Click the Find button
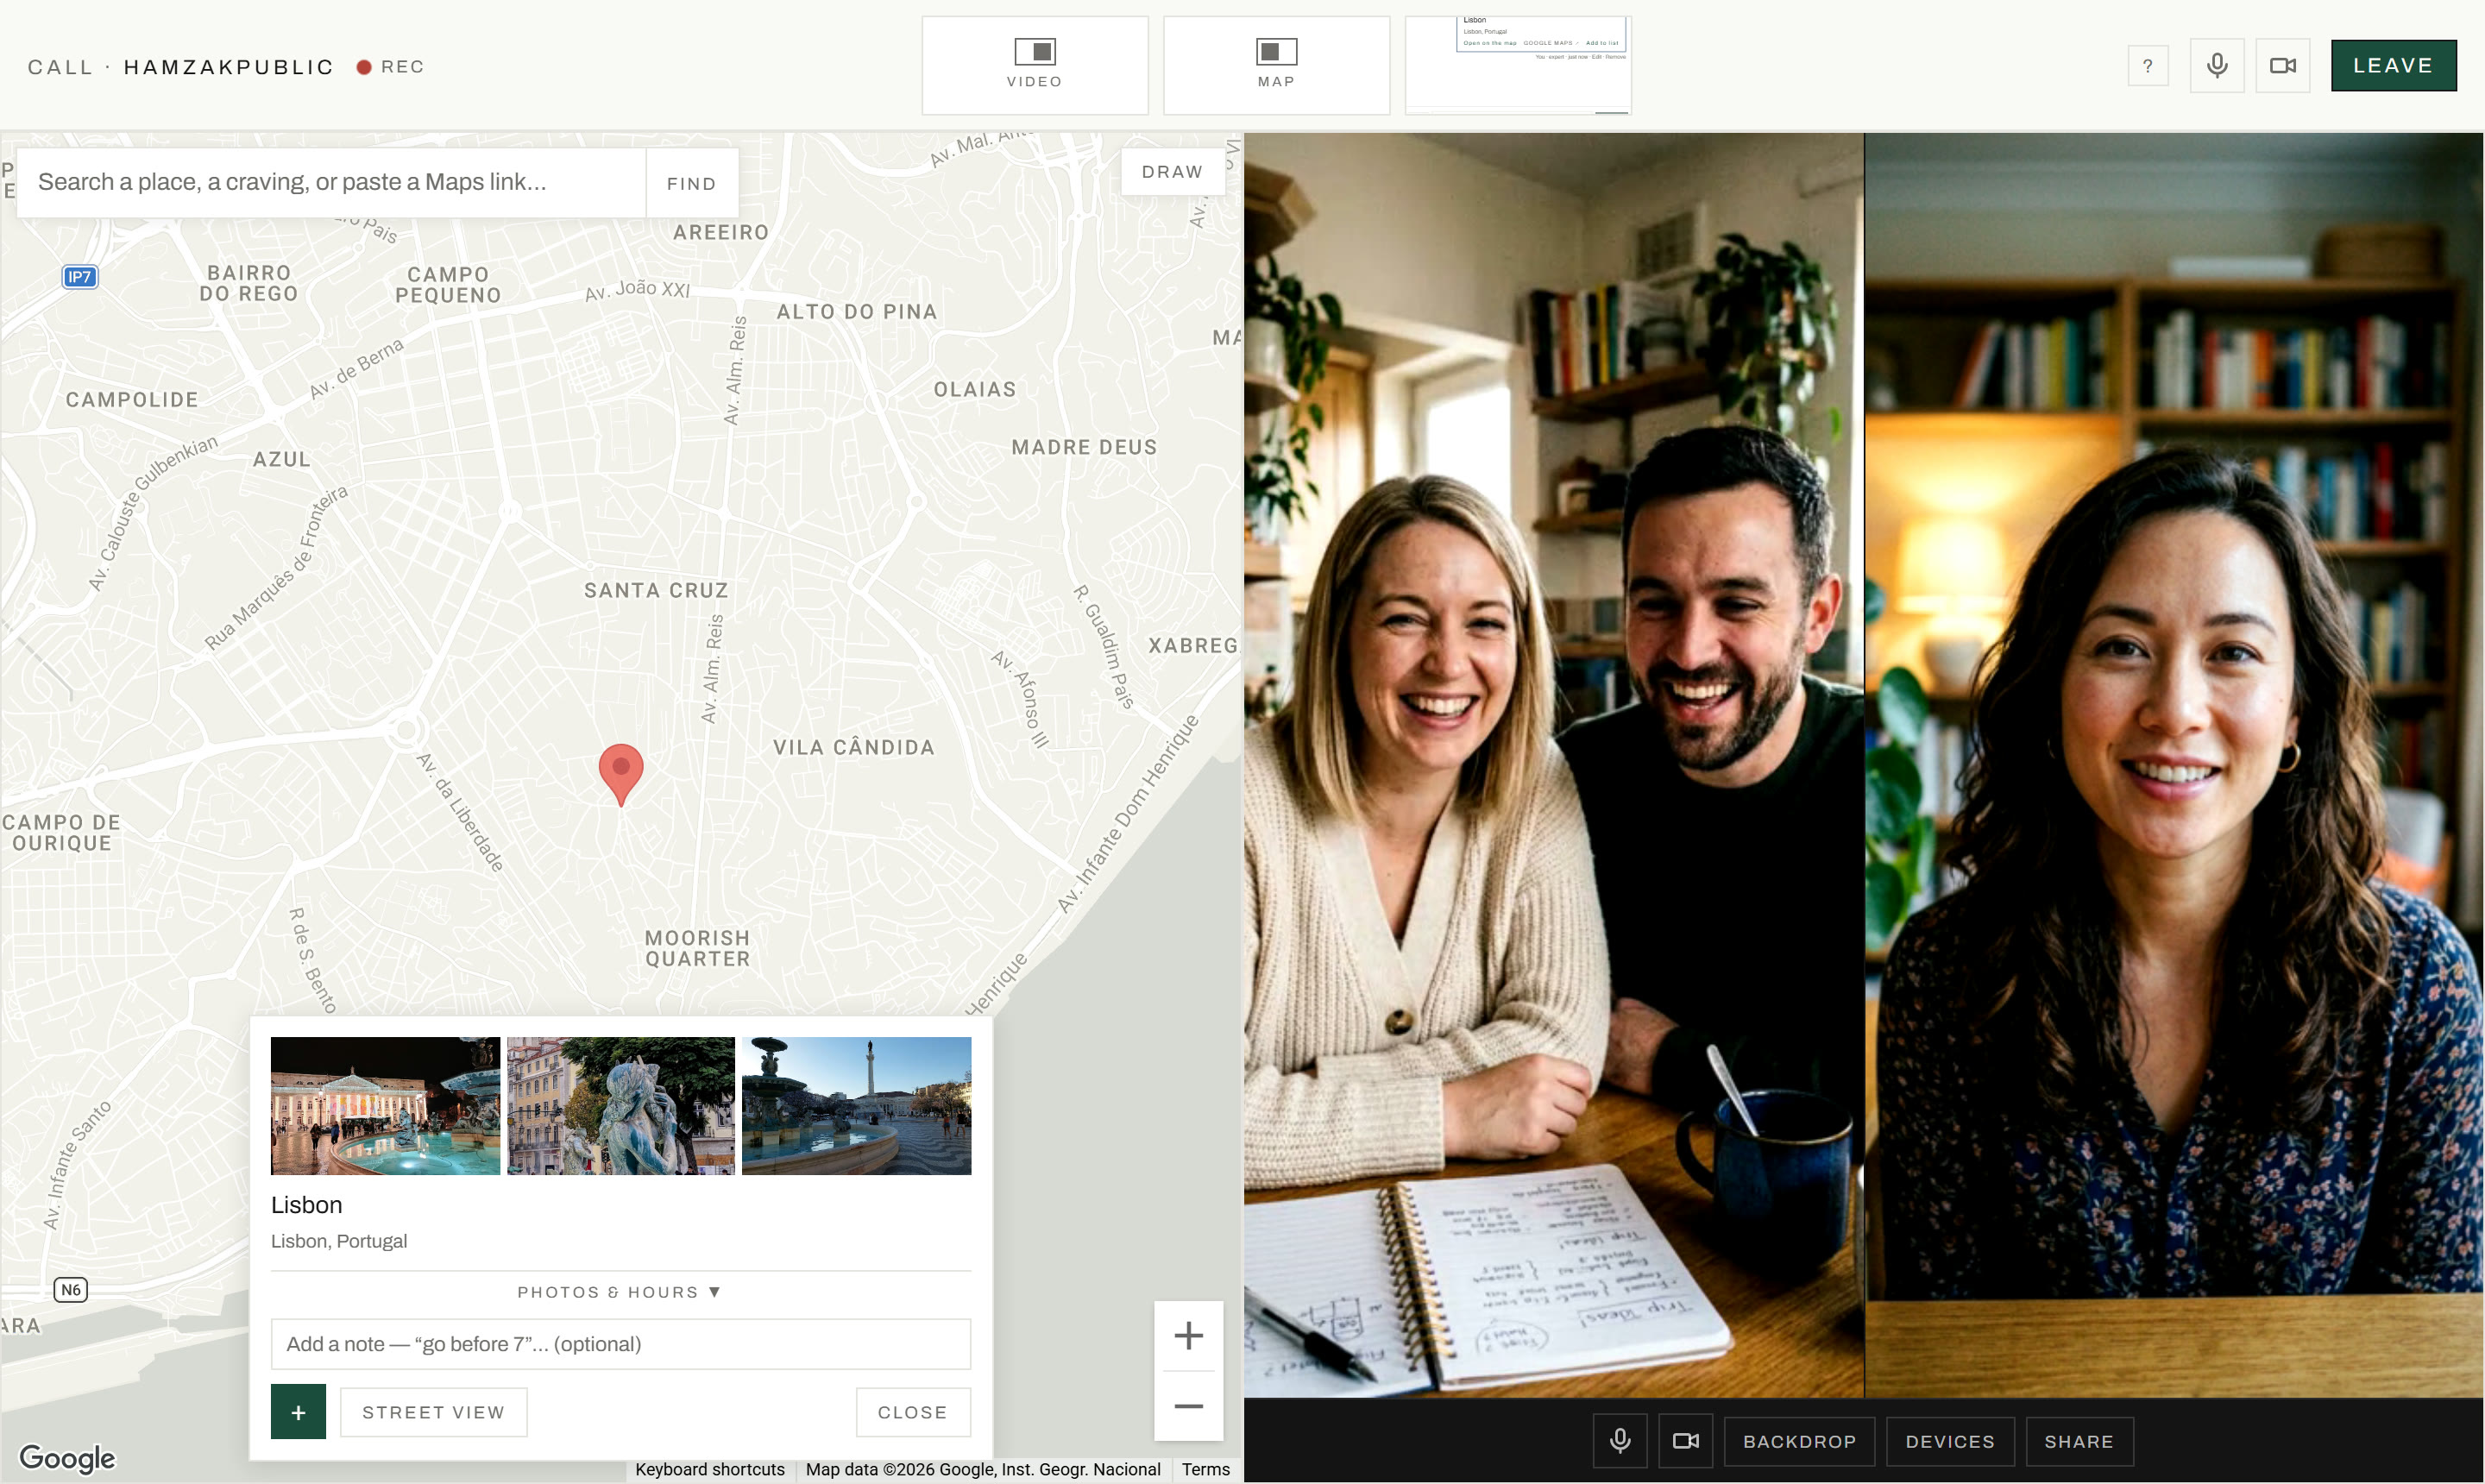2485x1484 pixels. pos(692,183)
